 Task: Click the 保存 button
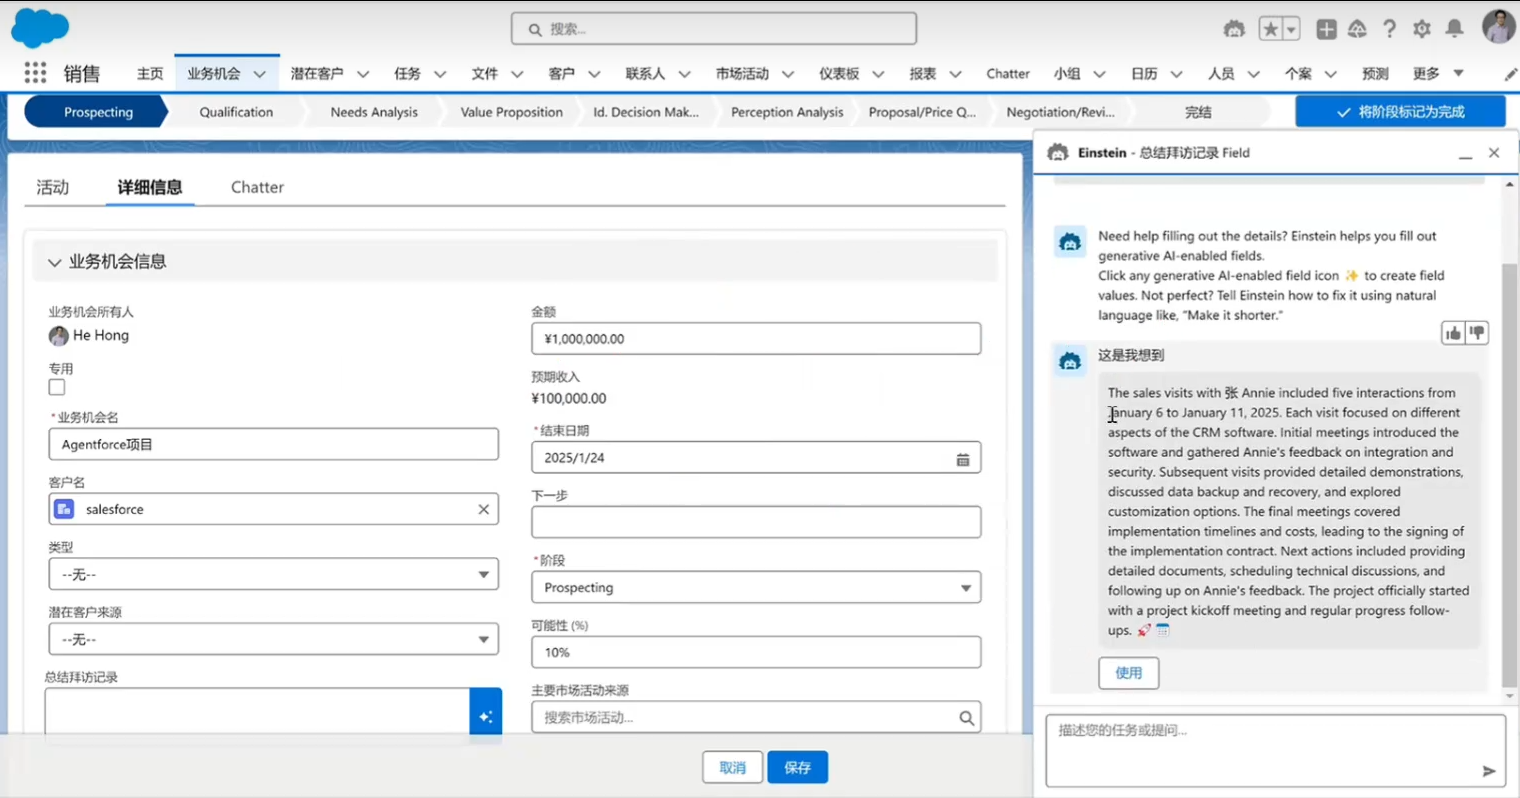pyautogui.click(x=798, y=767)
